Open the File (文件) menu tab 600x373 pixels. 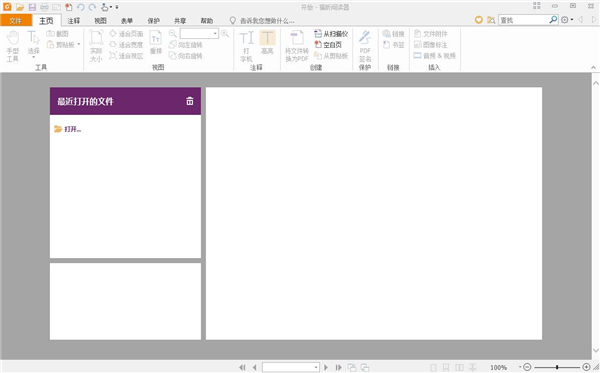16,20
